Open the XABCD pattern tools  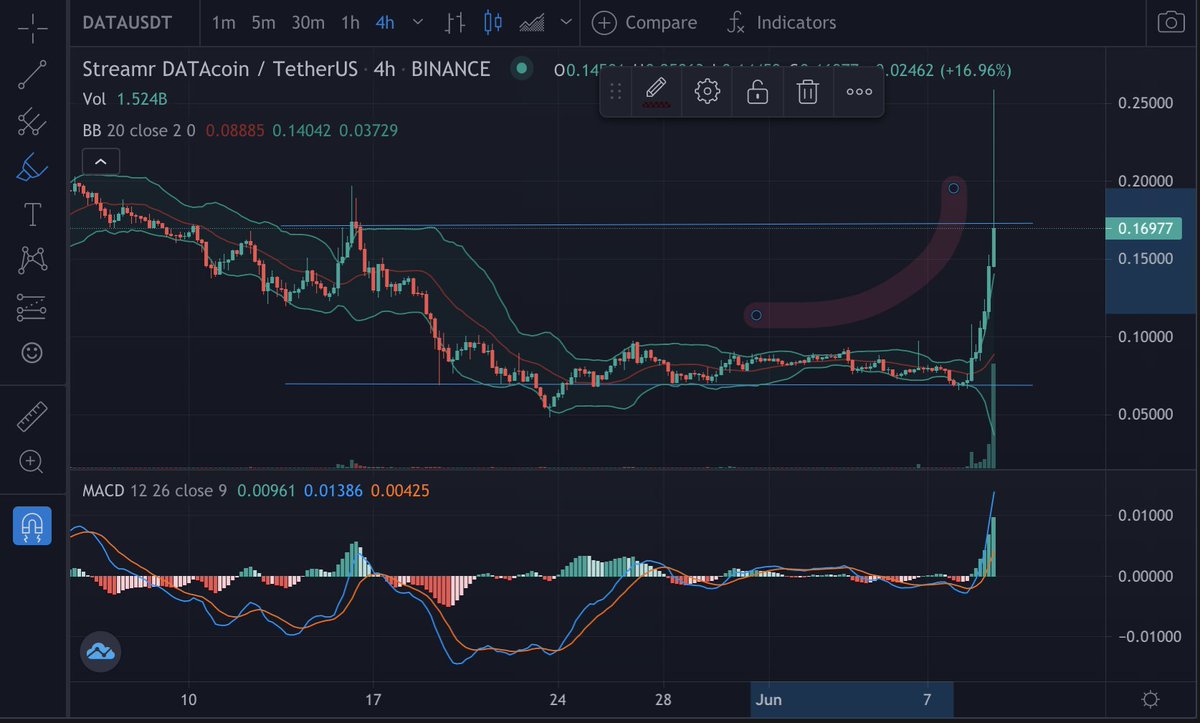pyautogui.click(x=32, y=260)
